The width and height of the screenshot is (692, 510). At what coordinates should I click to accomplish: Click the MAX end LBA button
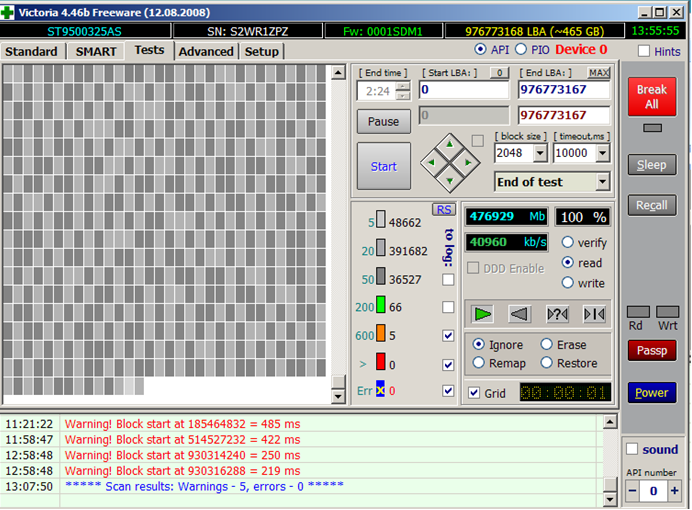[598, 73]
